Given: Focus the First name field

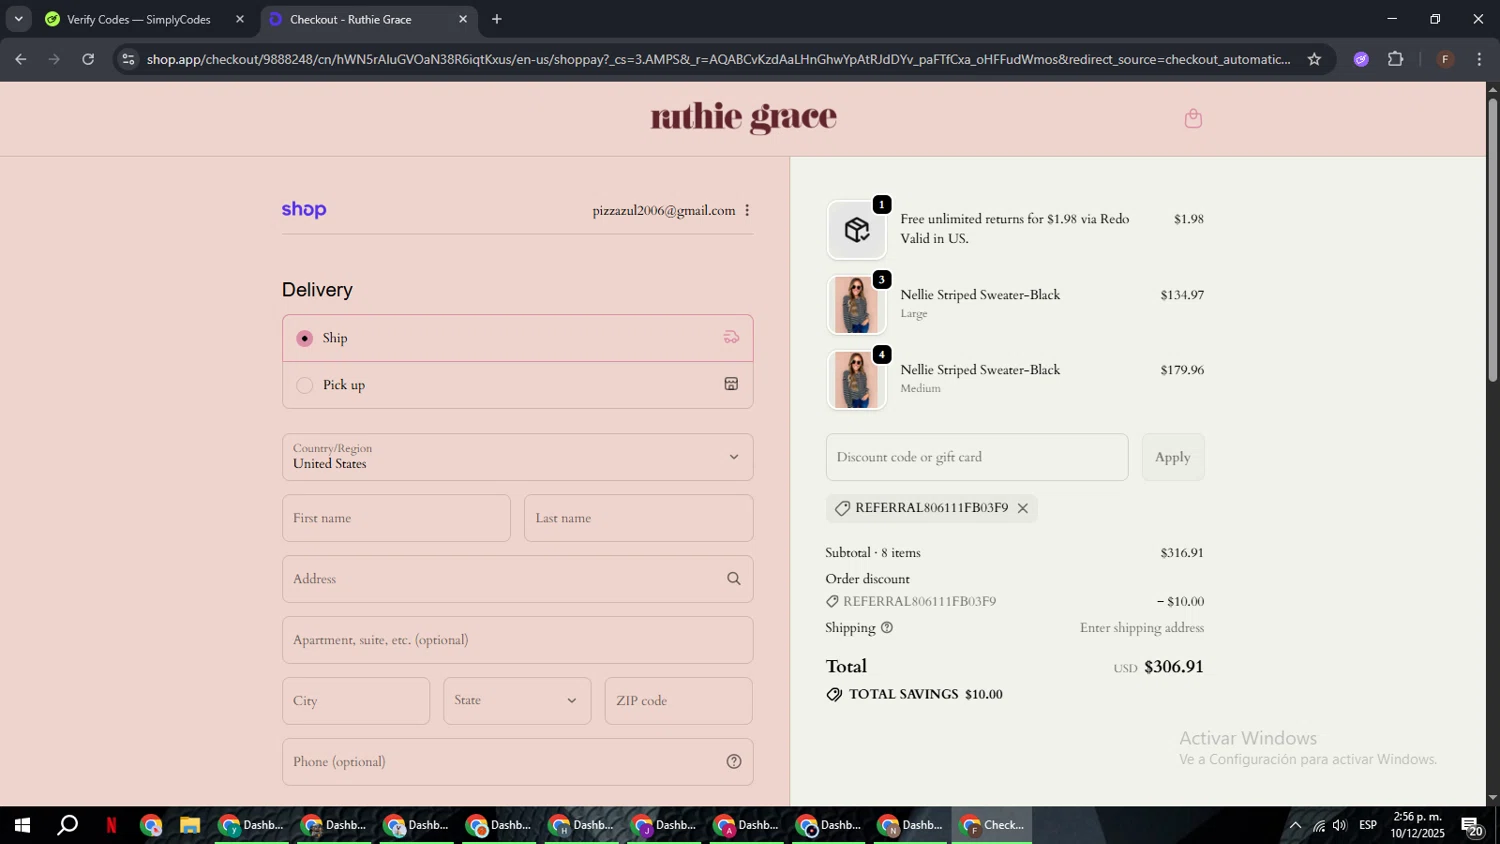Looking at the screenshot, I should (396, 518).
